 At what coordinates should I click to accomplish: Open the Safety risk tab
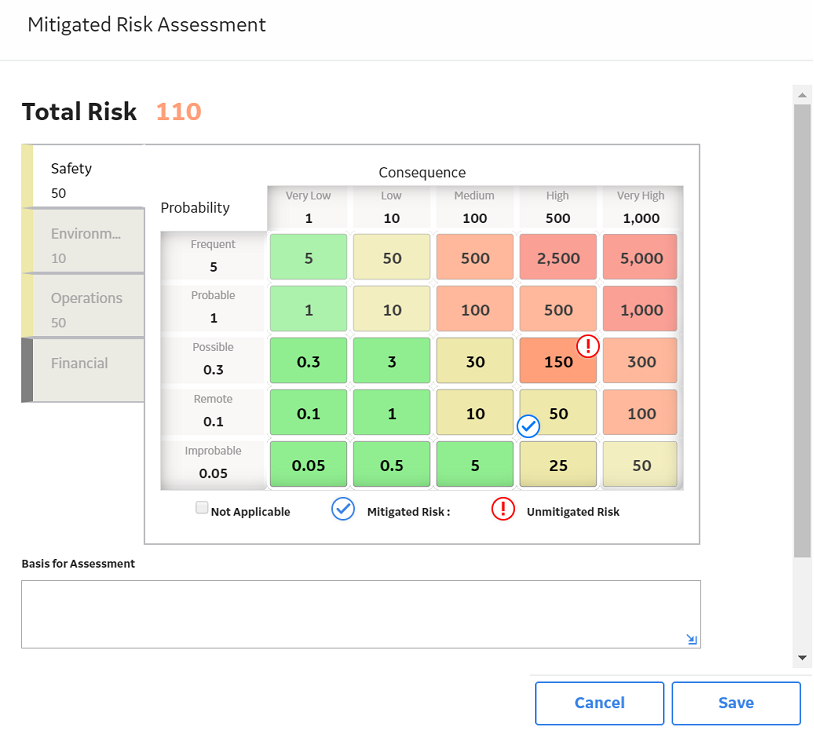pos(83,176)
